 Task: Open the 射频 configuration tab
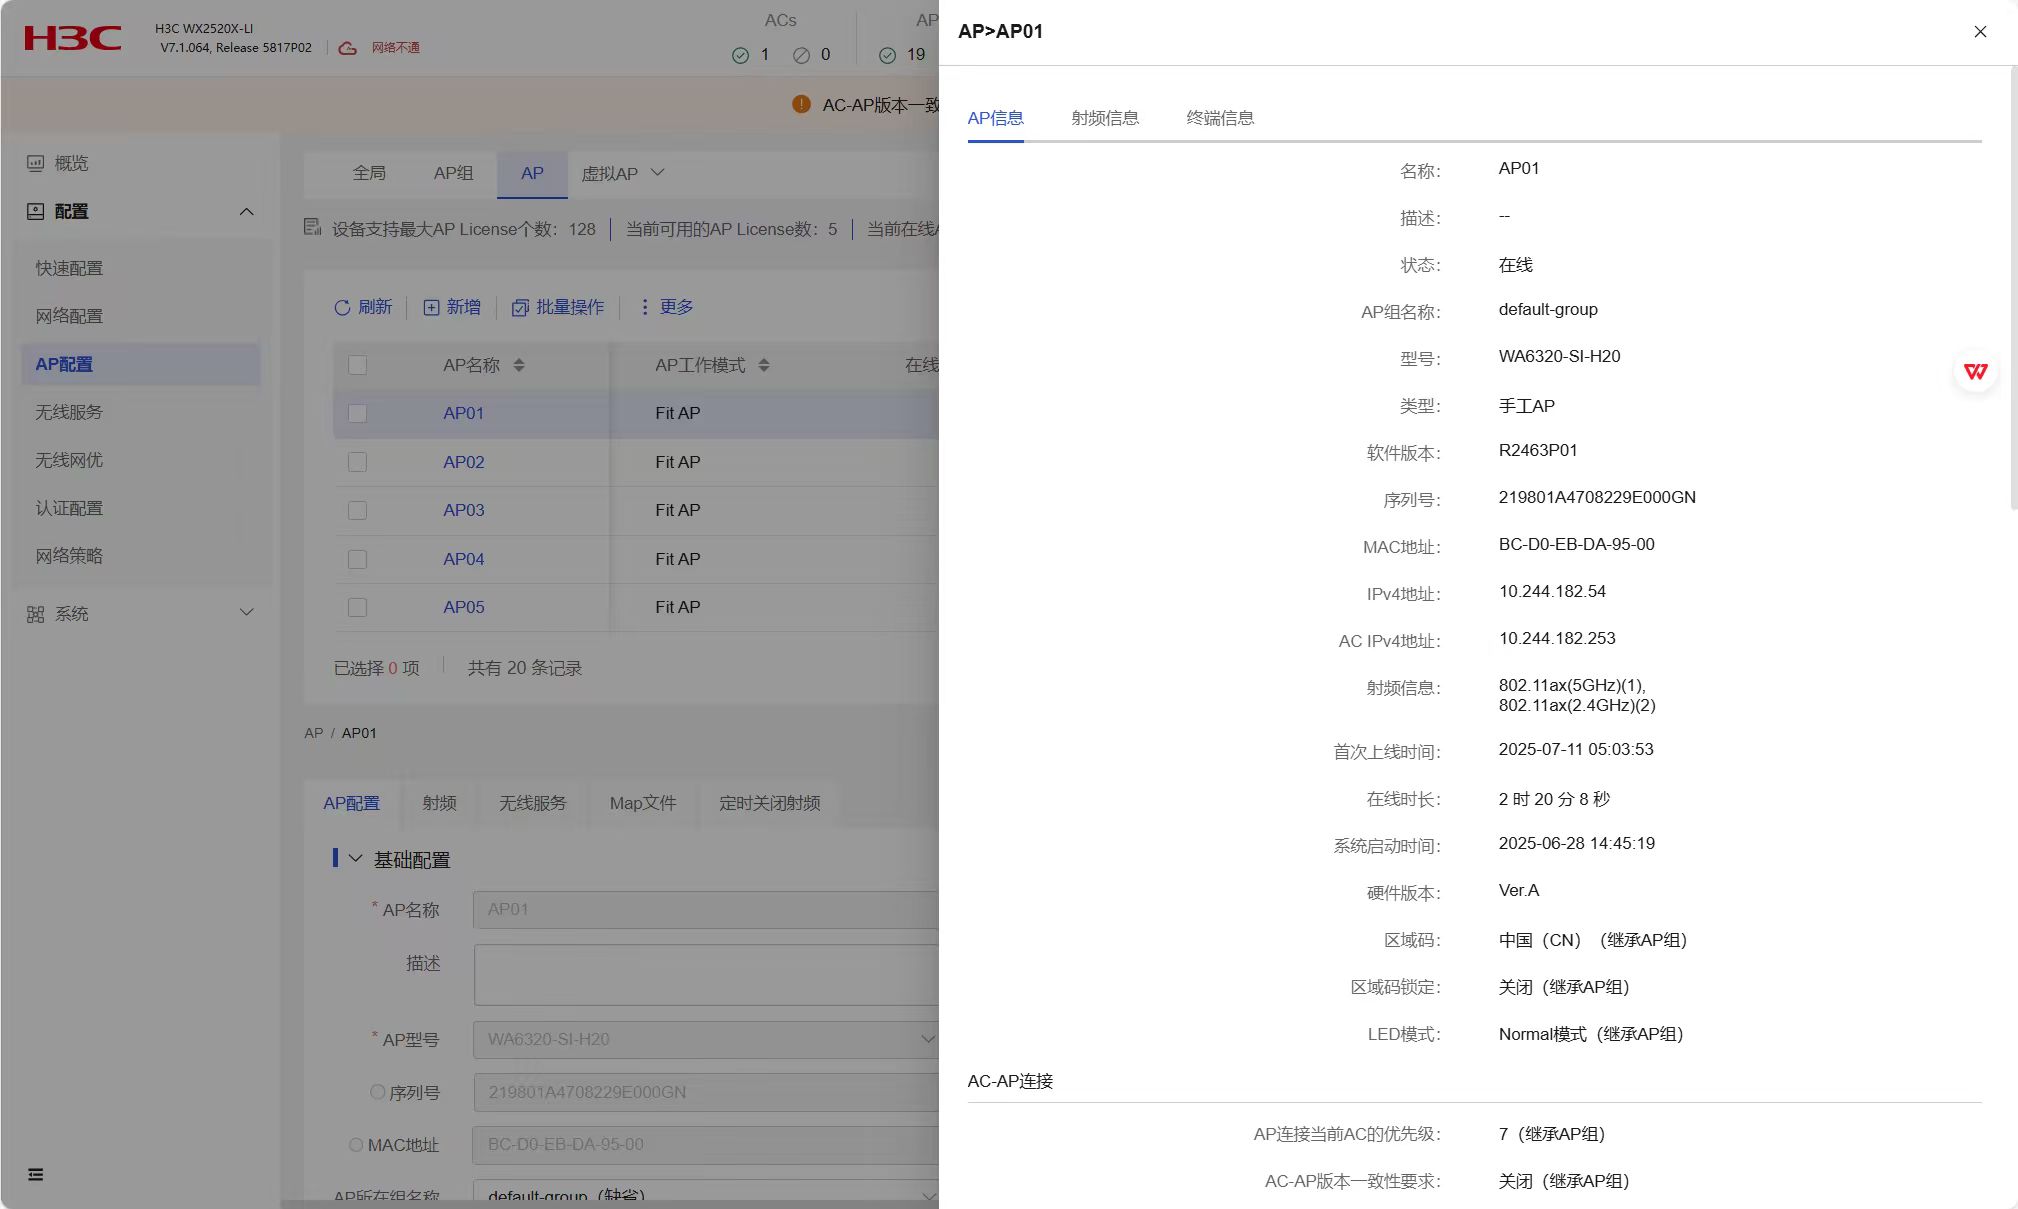click(439, 803)
